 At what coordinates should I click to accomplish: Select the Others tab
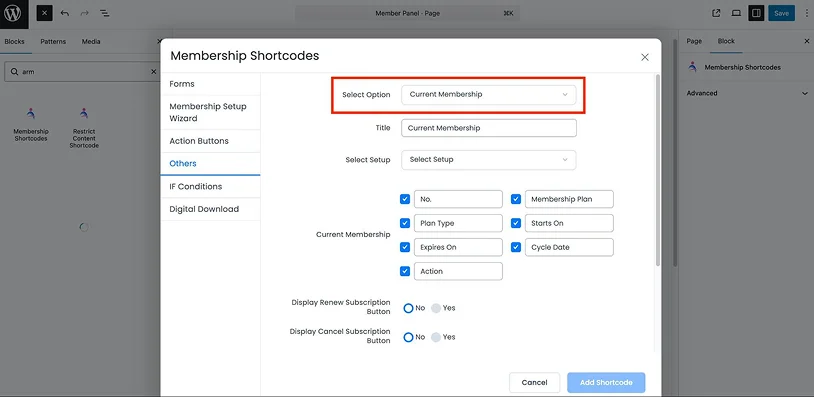(210, 163)
